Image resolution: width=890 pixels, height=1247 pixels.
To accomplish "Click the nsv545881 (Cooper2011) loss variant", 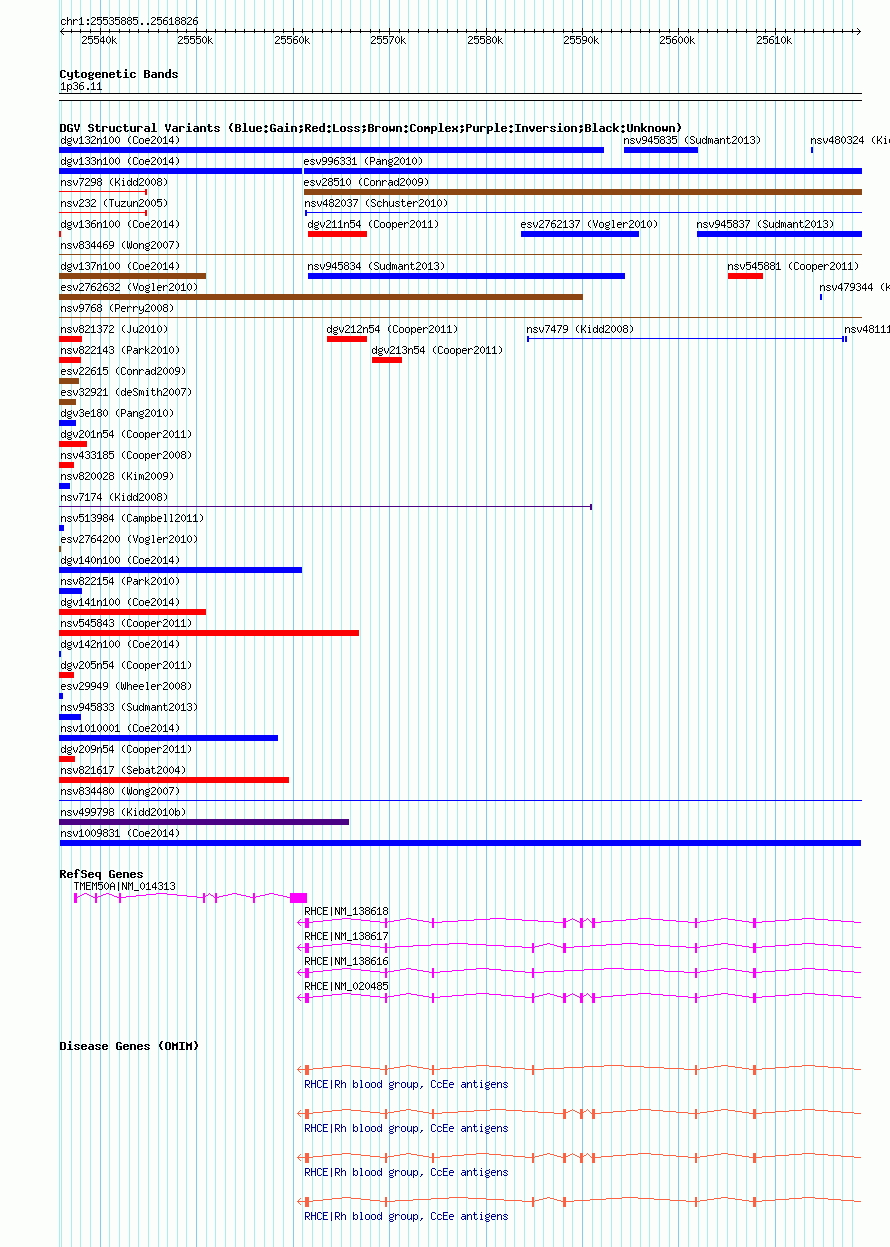I will pos(745,276).
